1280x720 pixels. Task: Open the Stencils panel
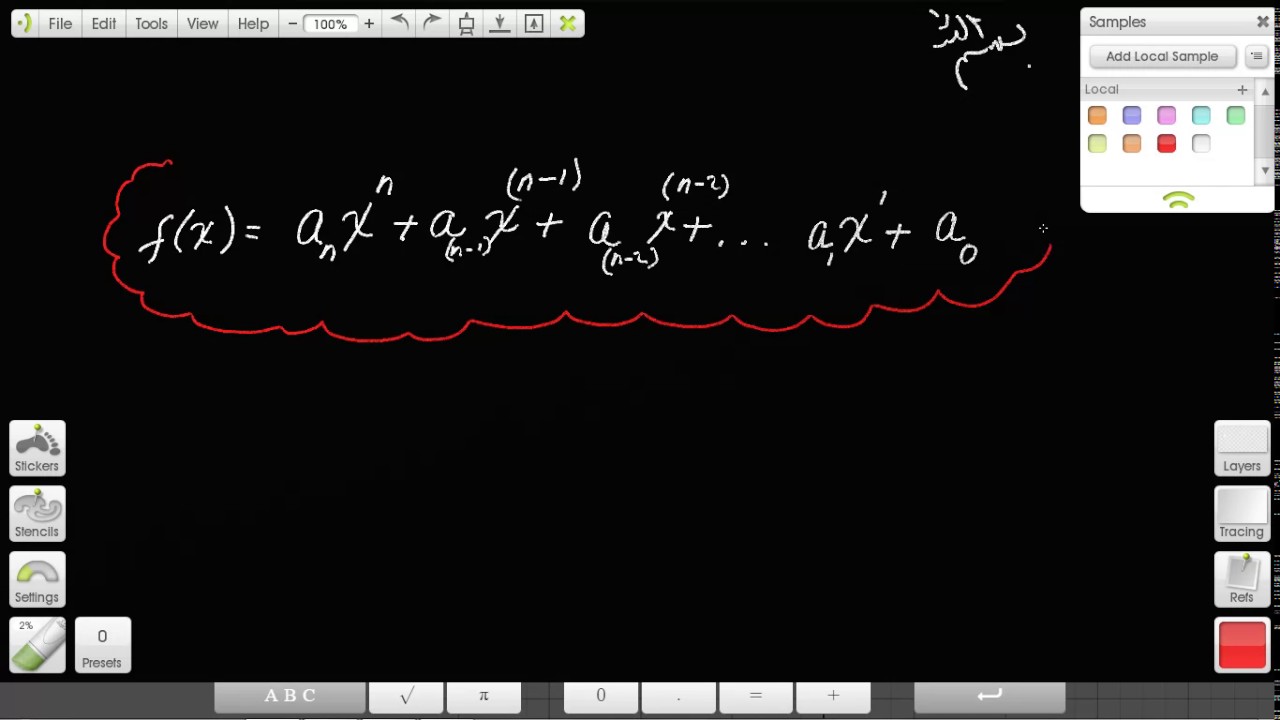pyautogui.click(x=37, y=514)
